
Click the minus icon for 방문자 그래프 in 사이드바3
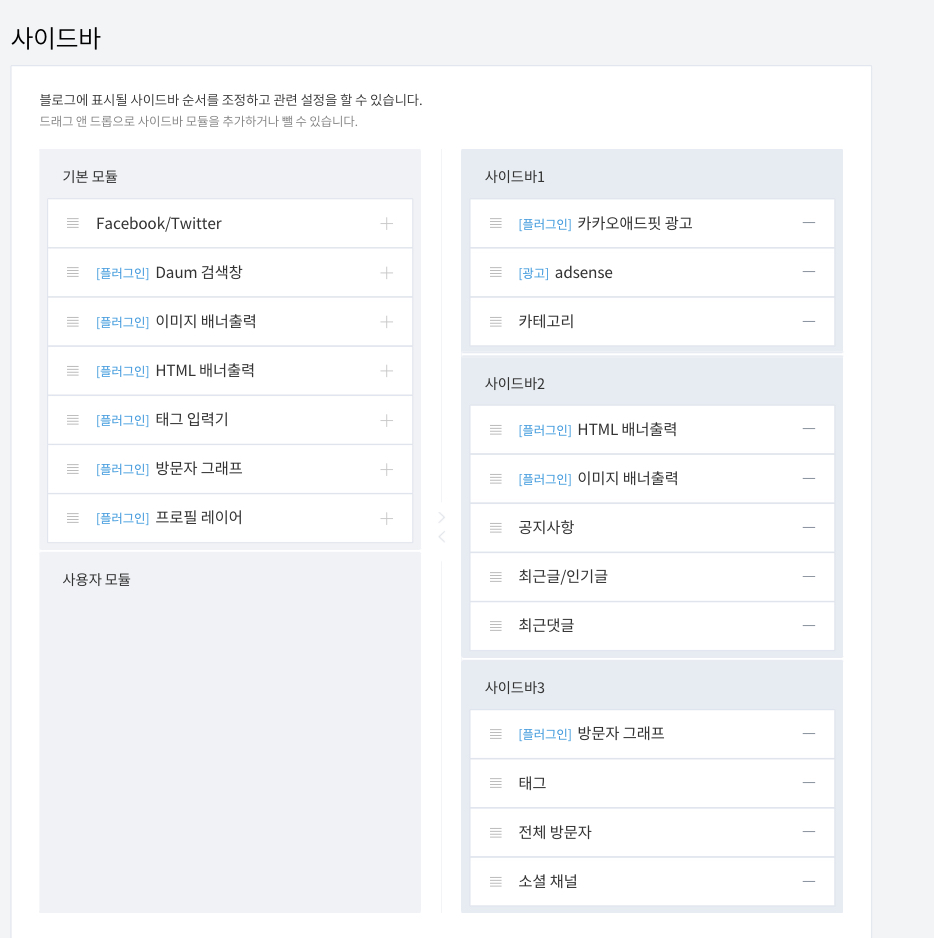click(x=809, y=733)
